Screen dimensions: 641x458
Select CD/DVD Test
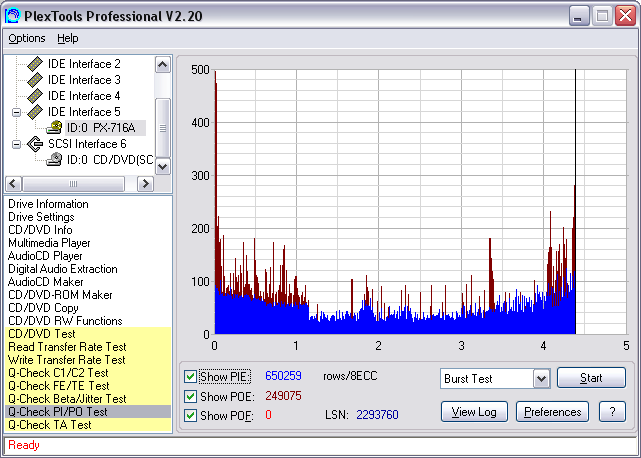(88, 334)
